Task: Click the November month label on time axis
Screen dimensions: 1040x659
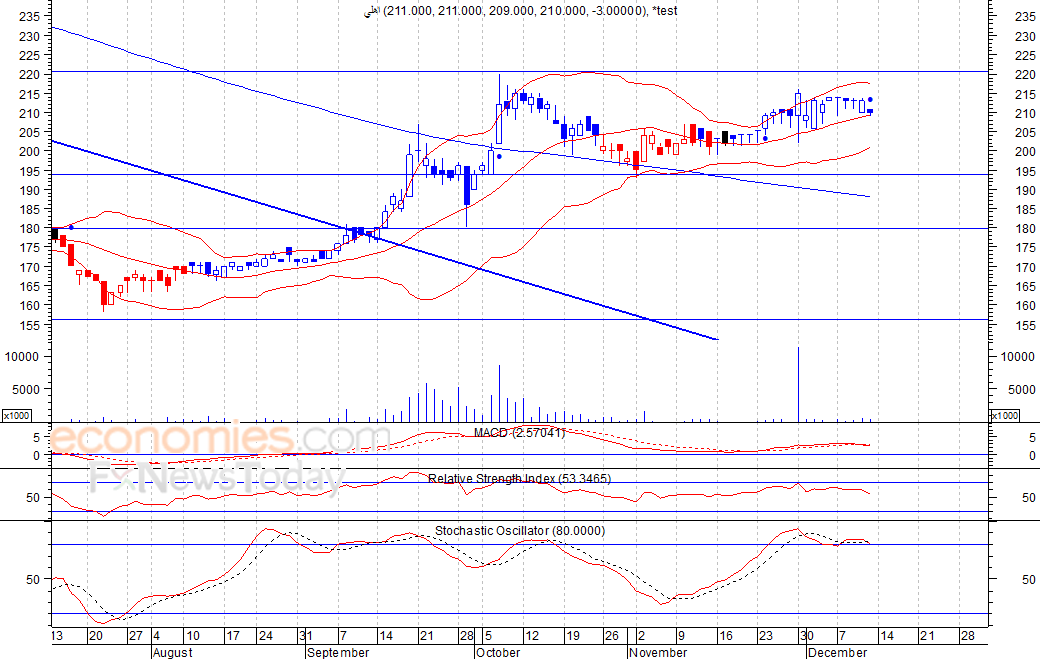Action: (x=658, y=652)
